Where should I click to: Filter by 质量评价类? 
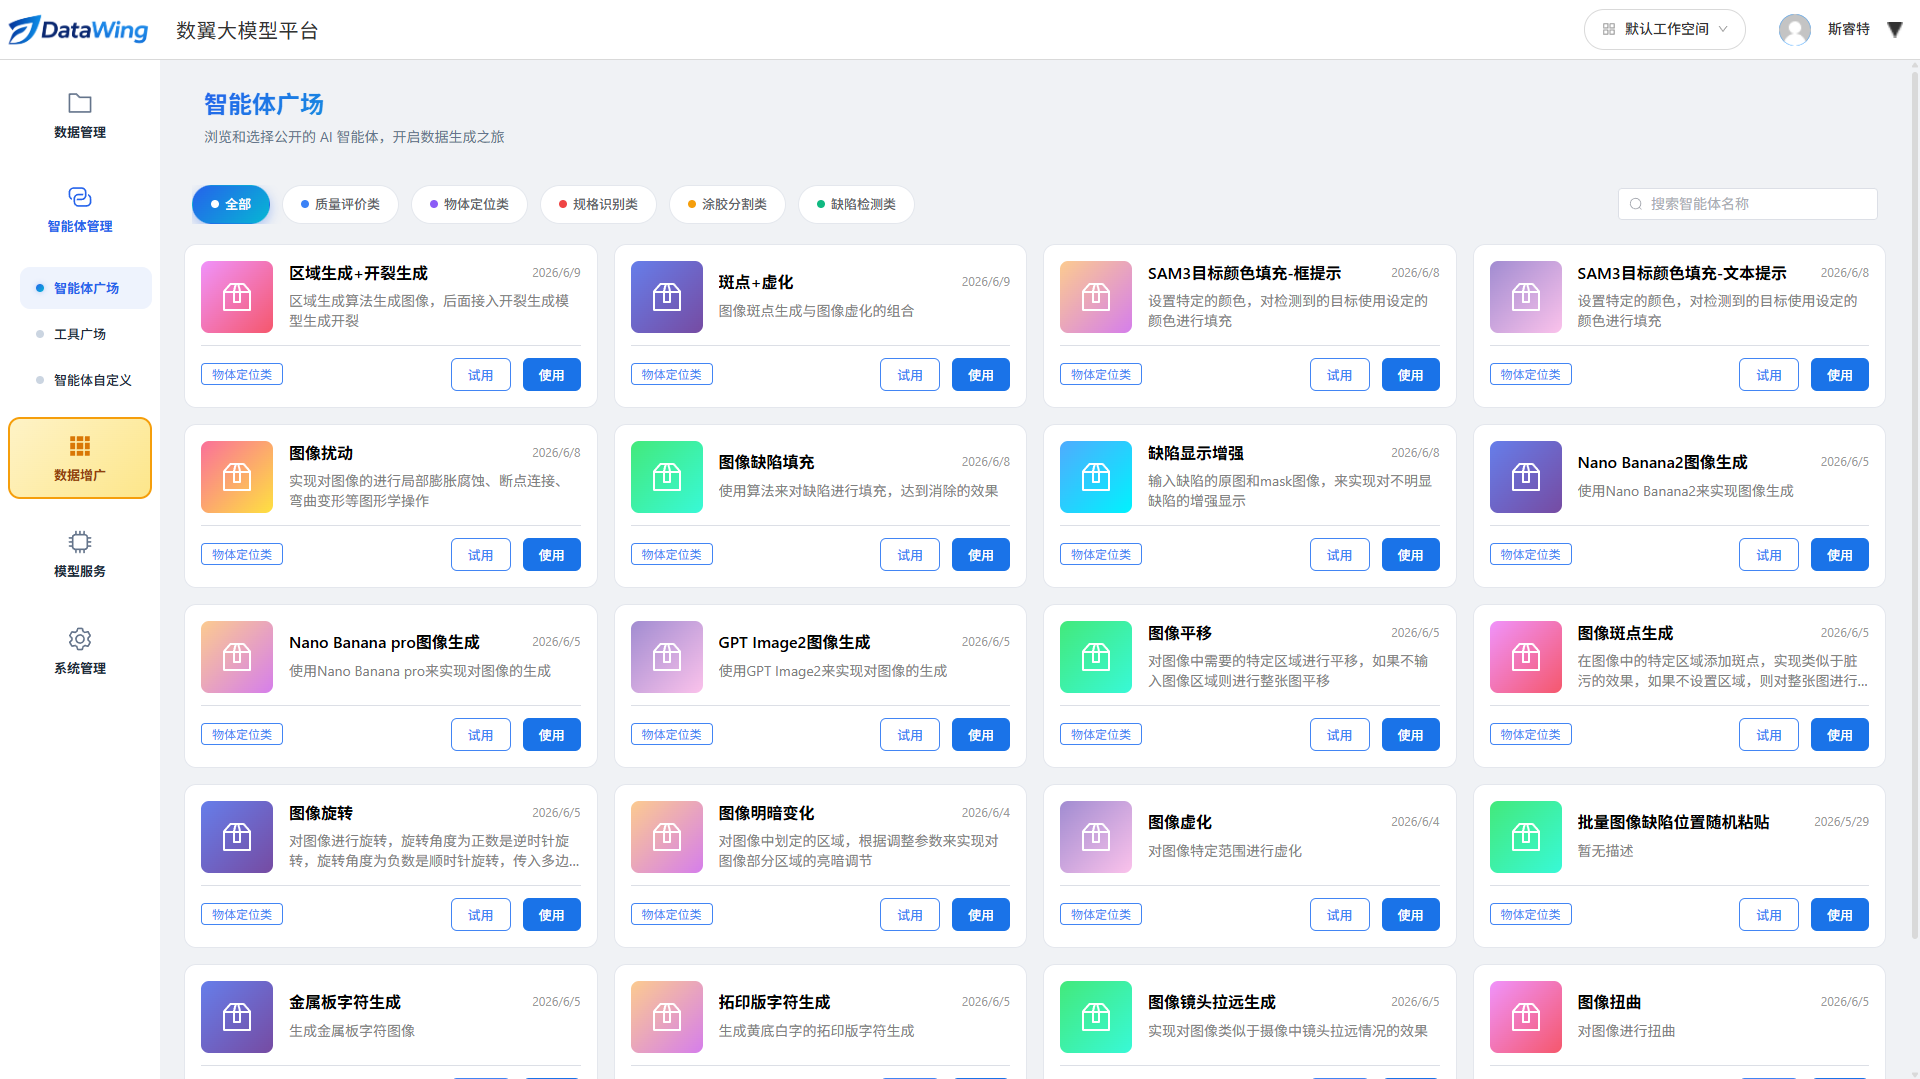(340, 204)
